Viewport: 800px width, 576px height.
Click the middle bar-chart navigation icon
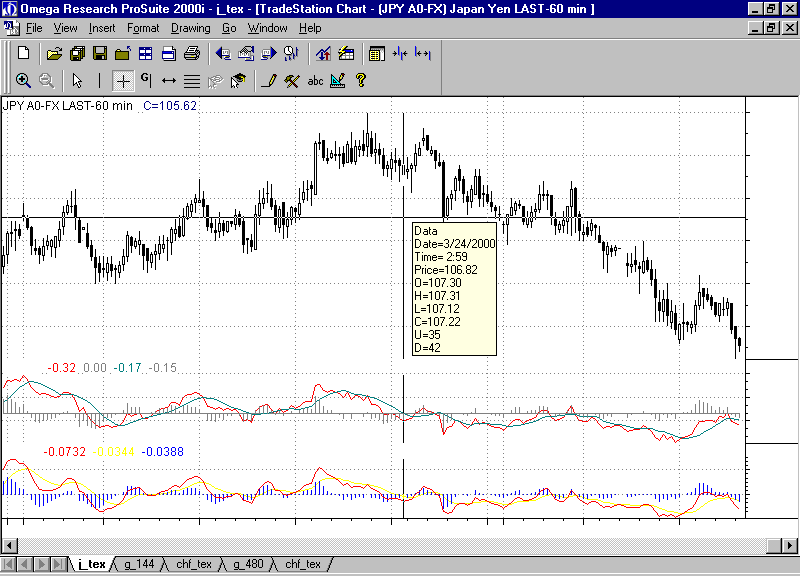(246, 54)
